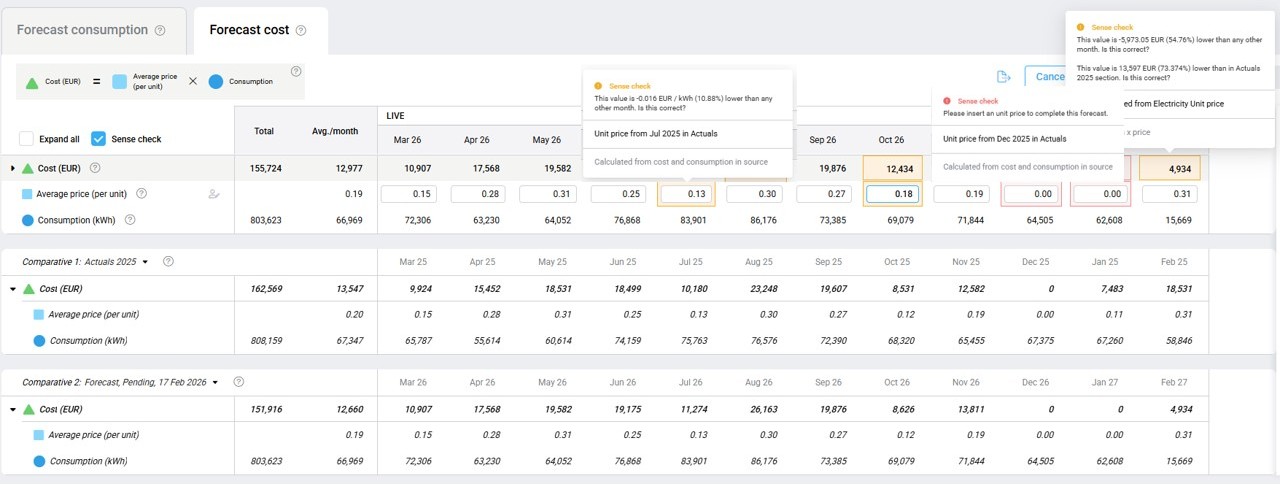Click help icon next to live Average price (per unit)
Screen dimensions: 1280x485
(141, 194)
